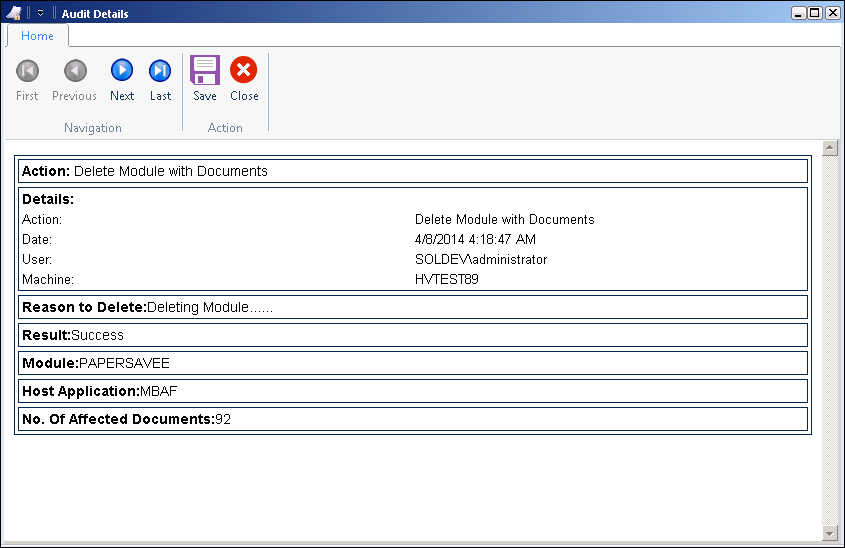Select user value 'SOLDEV\administrator'

481,260
